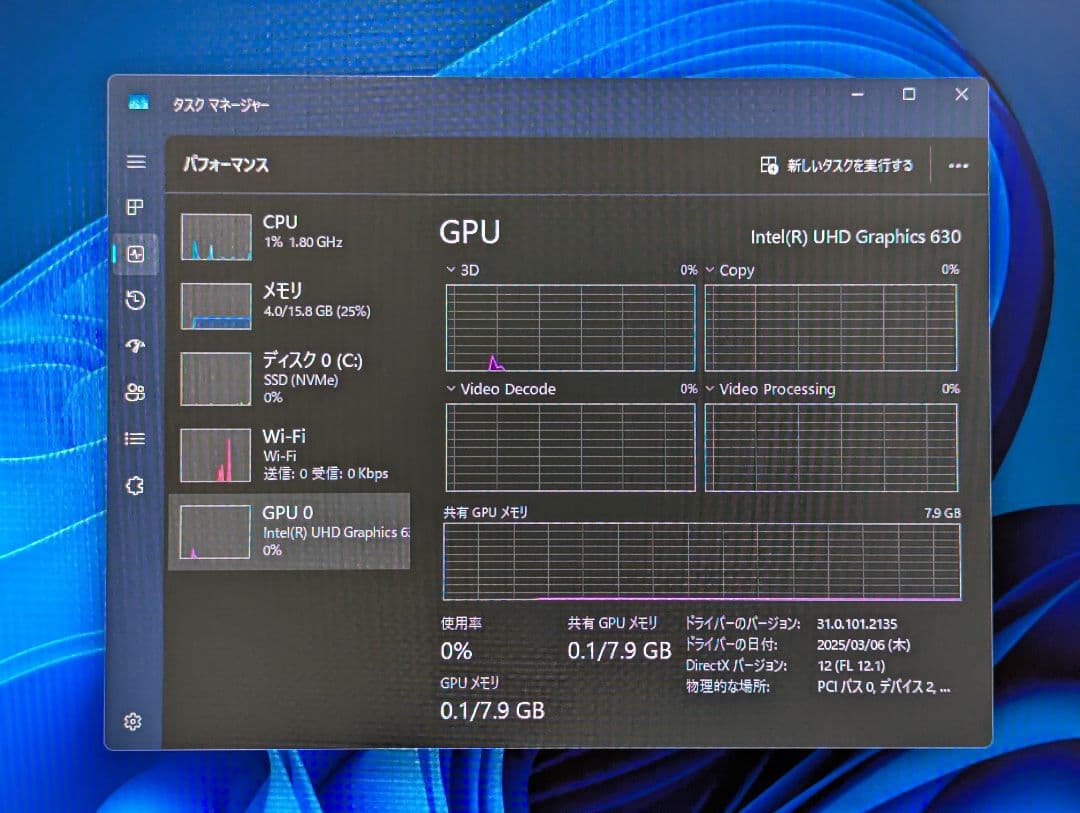The image size is (1080, 813).
Task: Open App history page
Action: coord(135,300)
